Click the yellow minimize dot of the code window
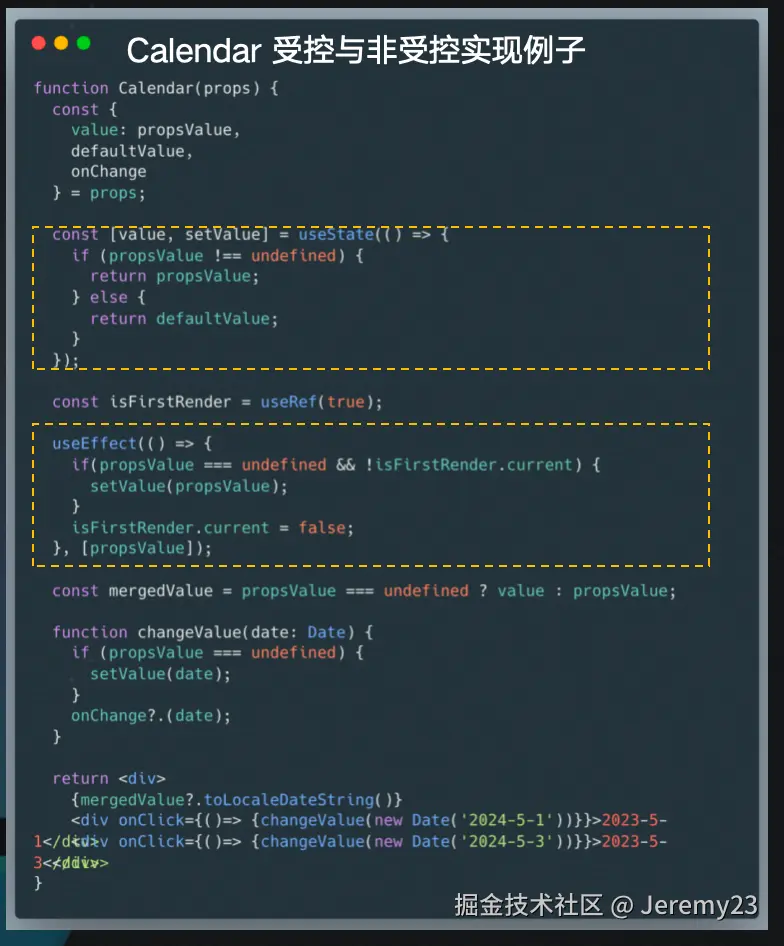784x946 pixels. click(x=61, y=43)
